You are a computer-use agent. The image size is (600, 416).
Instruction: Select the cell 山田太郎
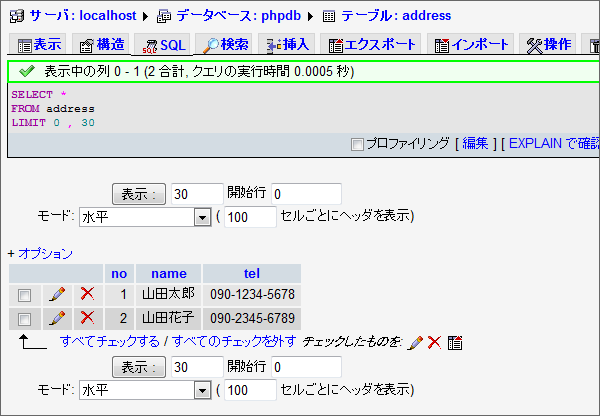click(168, 294)
